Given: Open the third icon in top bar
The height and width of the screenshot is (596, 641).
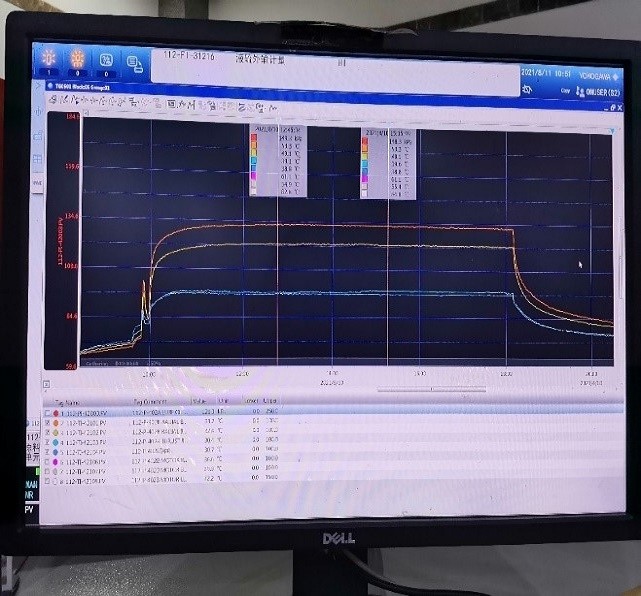Looking at the screenshot, I should pyautogui.click(x=104, y=61).
